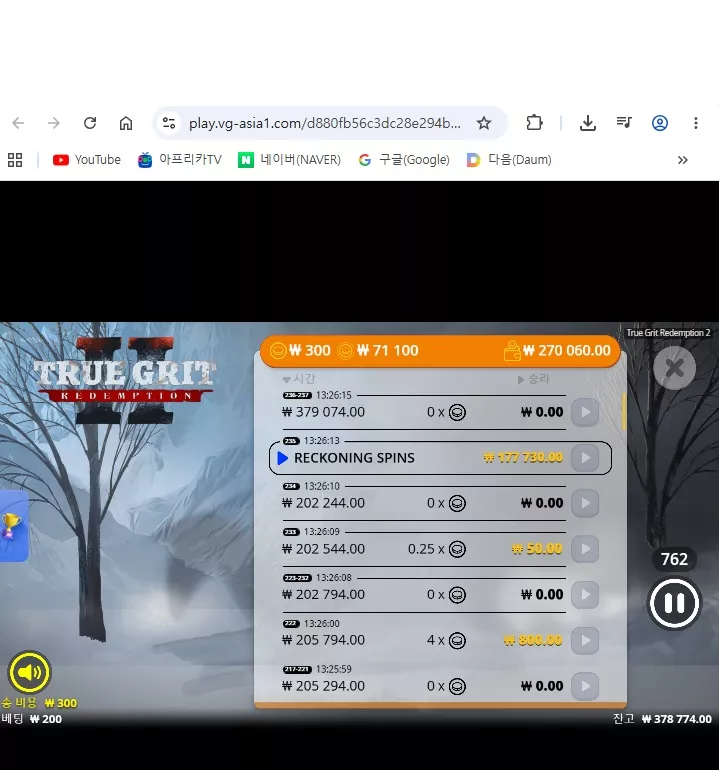Pause autoplay with the pause button
719x770 pixels.
(674, 603)
